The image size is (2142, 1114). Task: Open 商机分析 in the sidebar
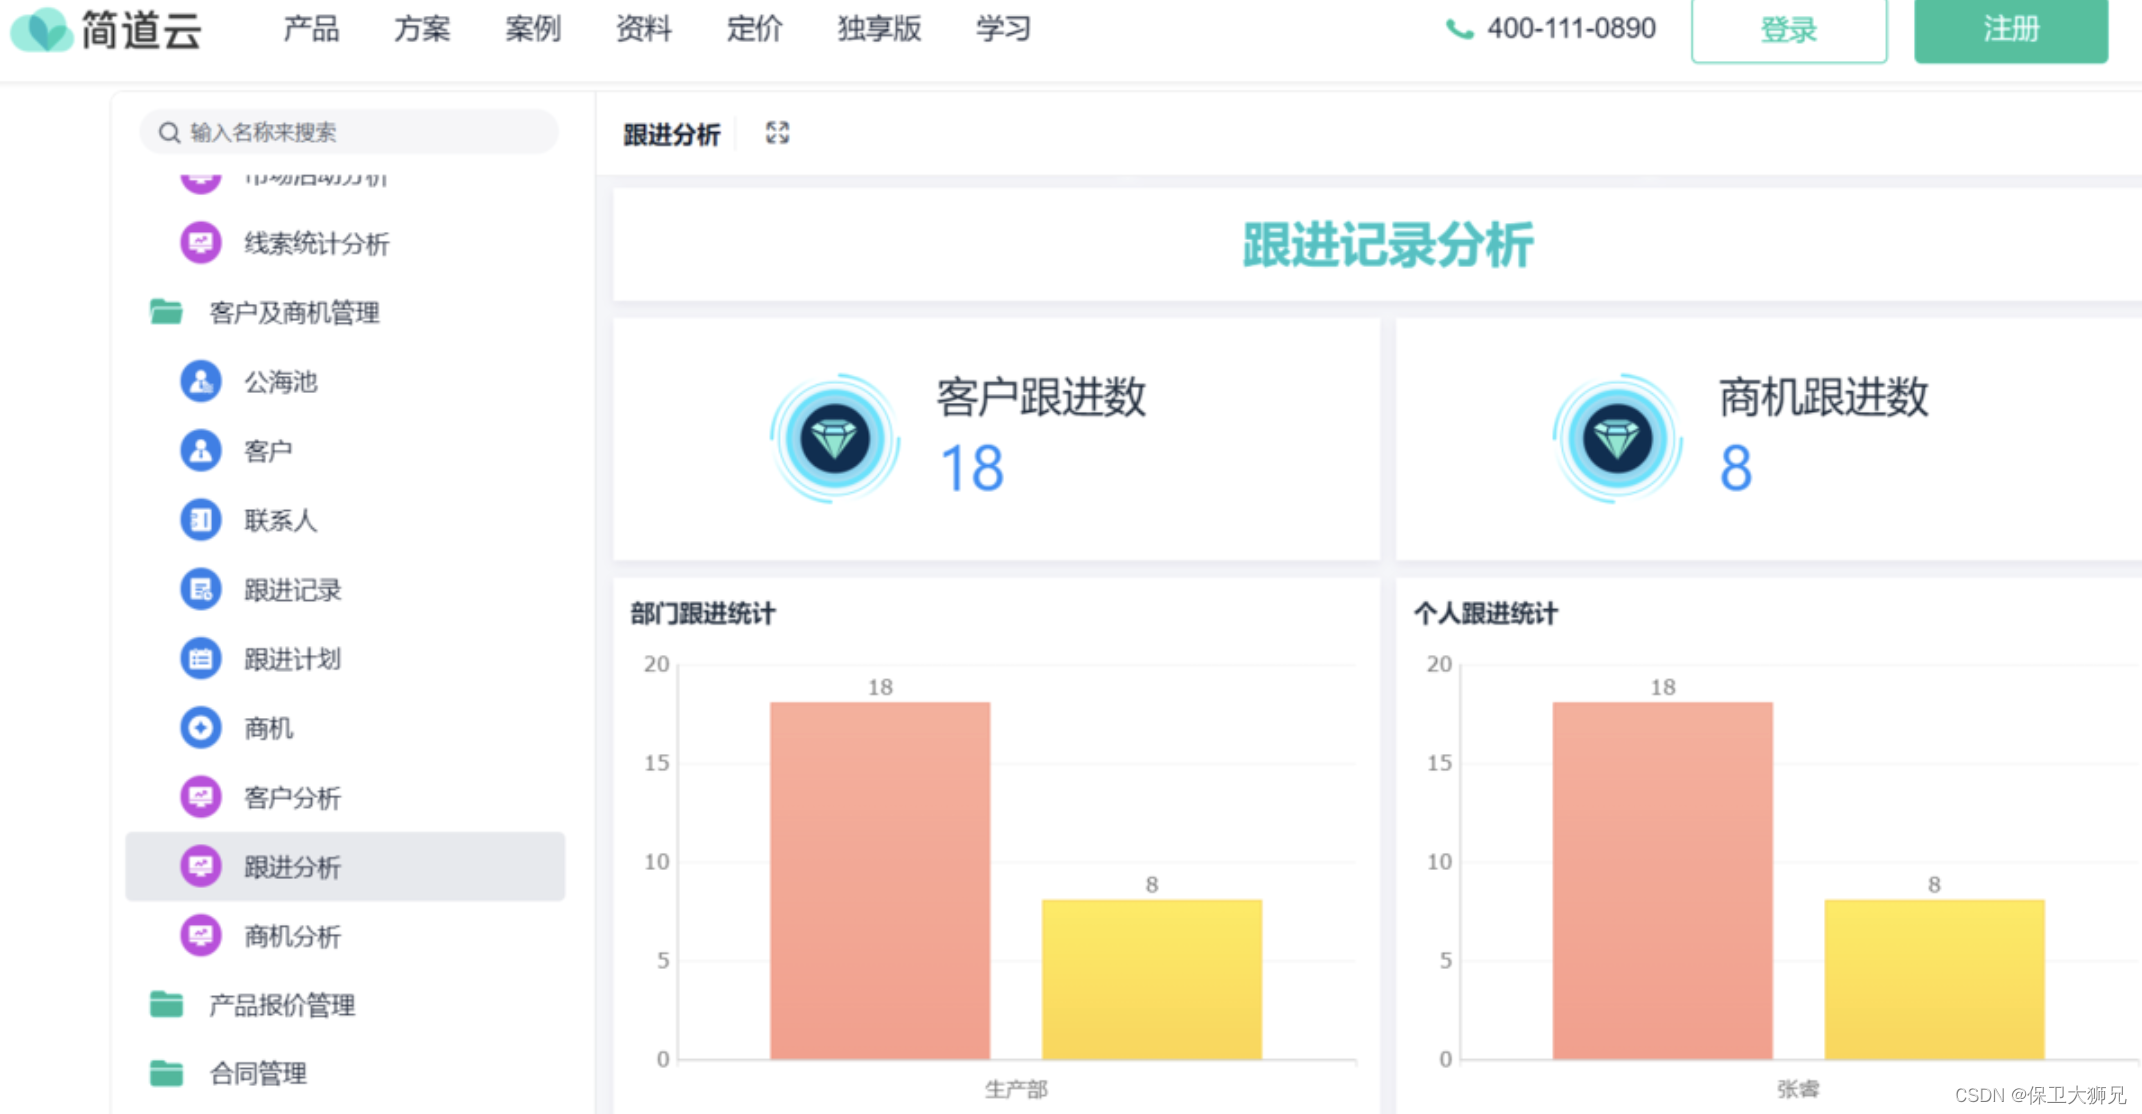pyautogui.click(x=293, y=936)
